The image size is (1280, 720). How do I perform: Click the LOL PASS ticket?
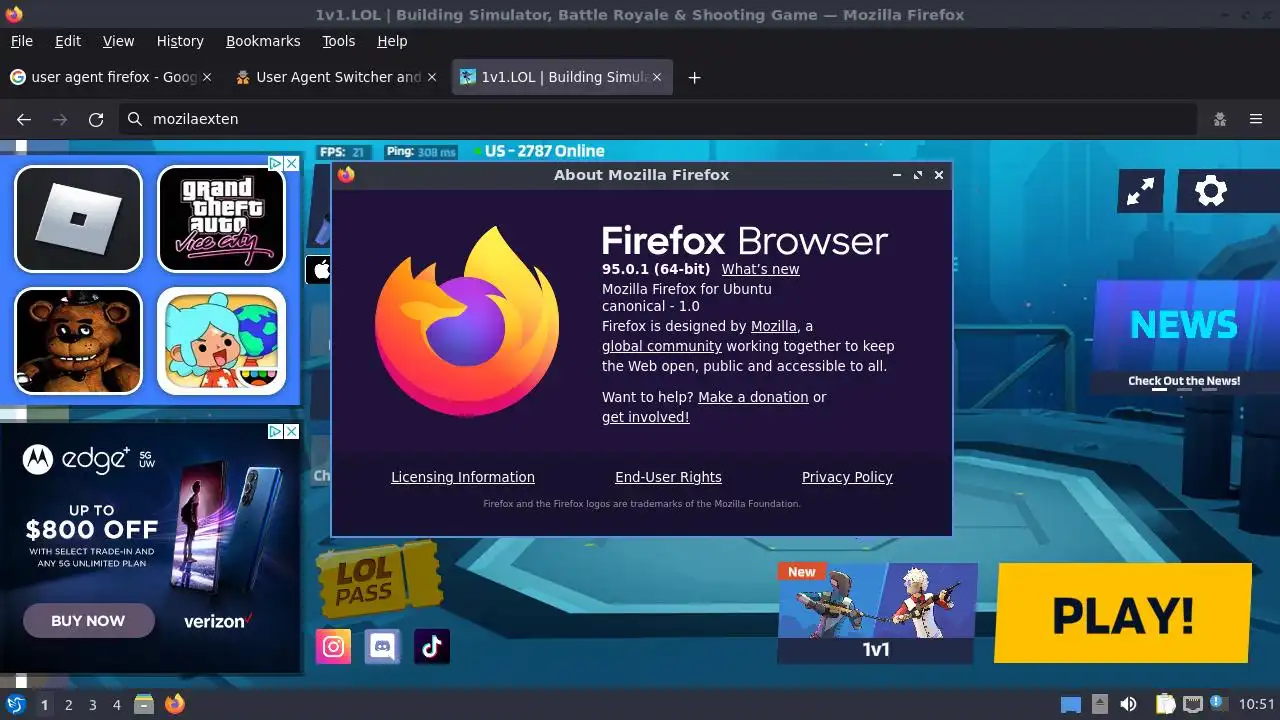[x=378, y=580]
